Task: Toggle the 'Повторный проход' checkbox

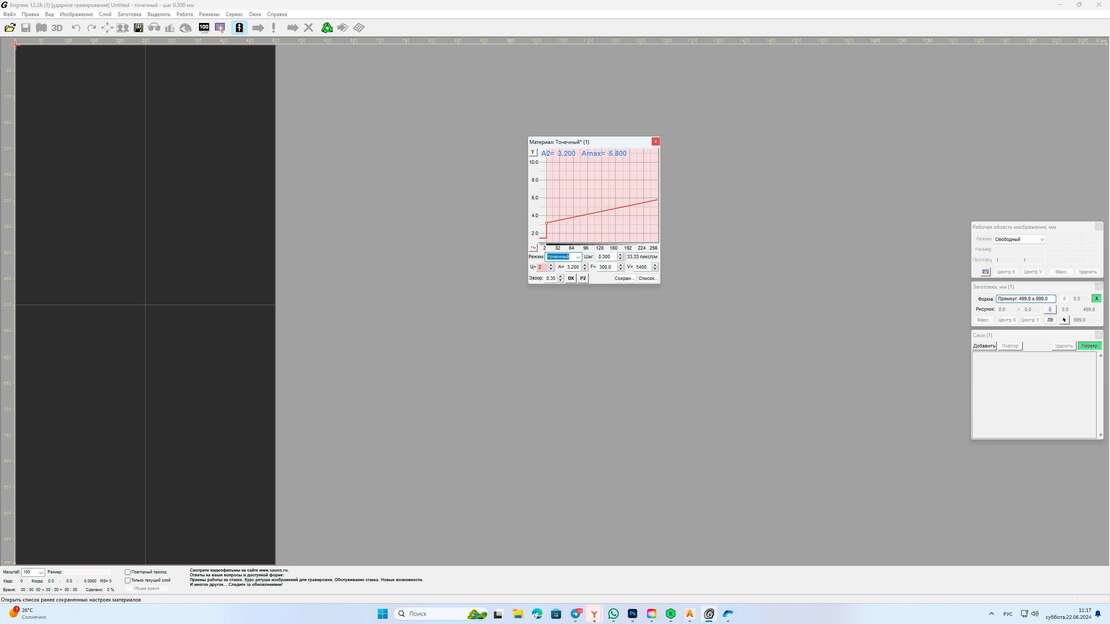Action: pos(128,572)
